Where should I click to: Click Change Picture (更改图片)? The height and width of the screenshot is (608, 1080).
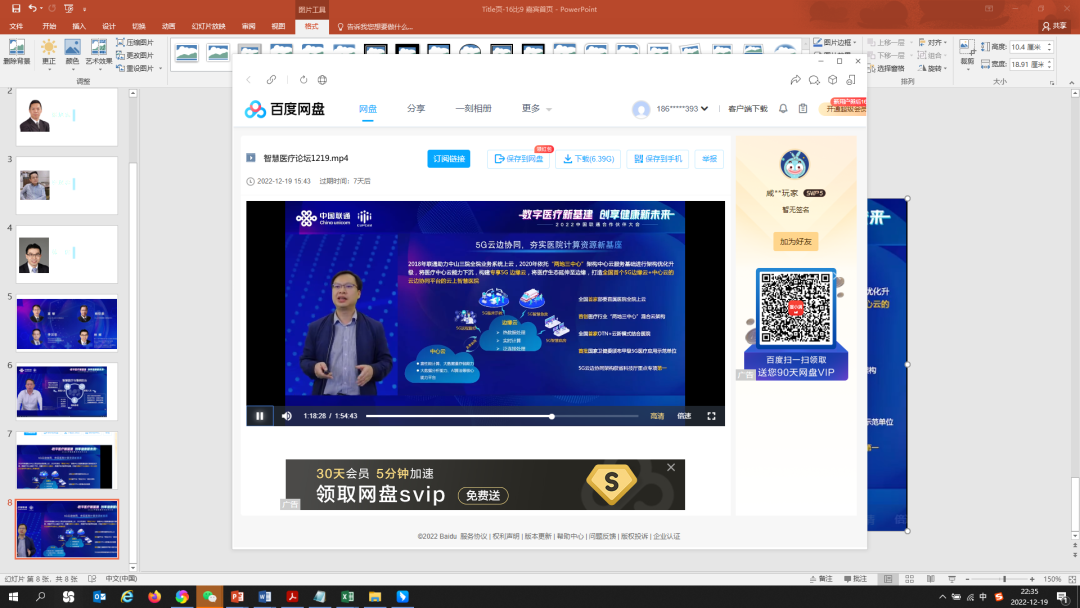135,55
